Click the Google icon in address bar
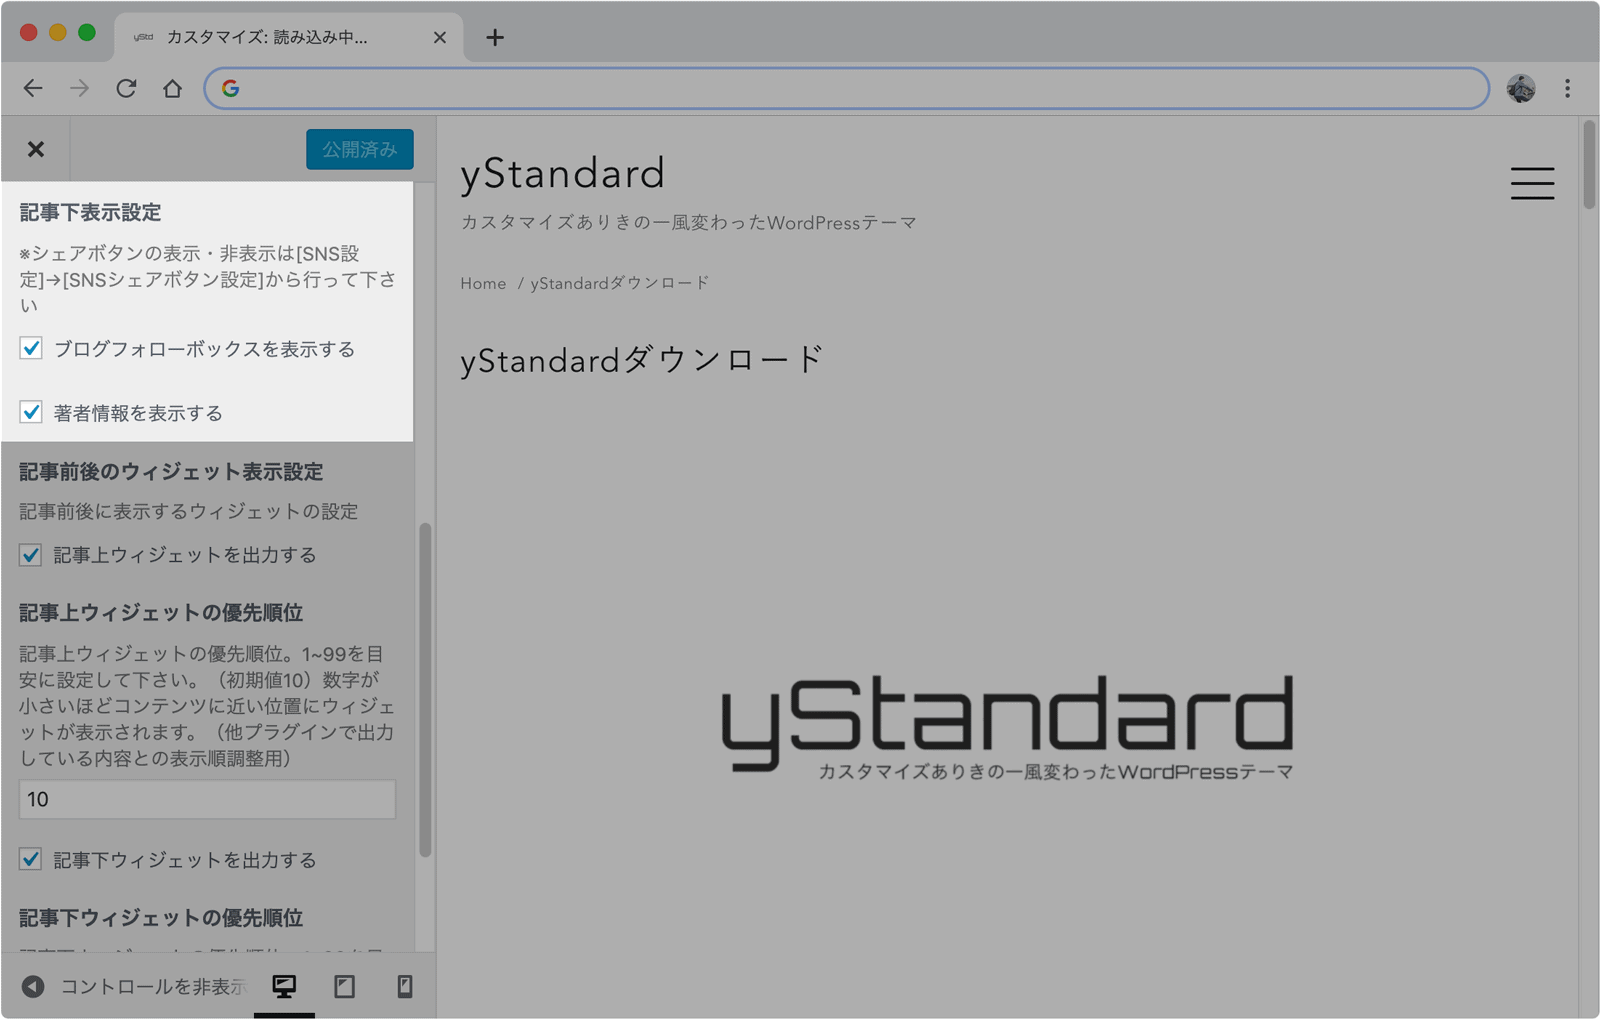Screen dimensions: 1600x1019 (x=231, y=88)
